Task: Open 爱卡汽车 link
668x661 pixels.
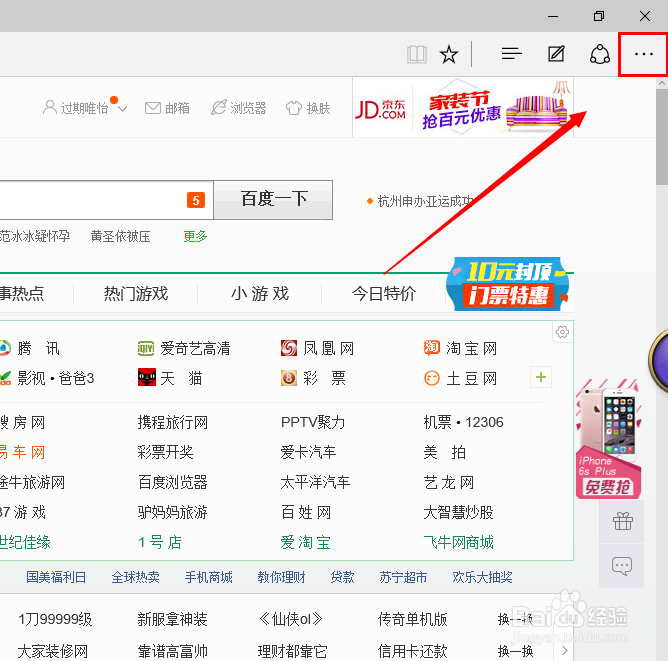Action: point(308,452)
